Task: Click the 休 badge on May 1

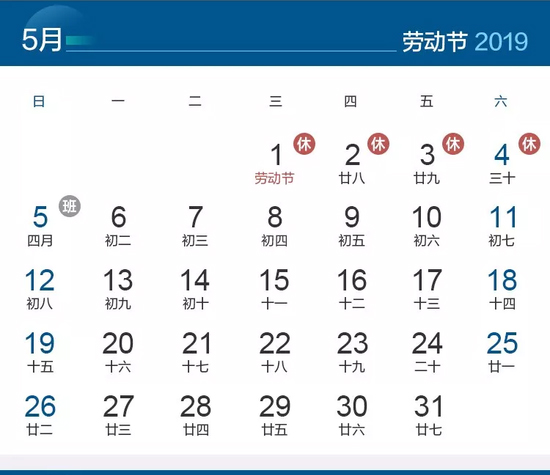Action: (304, 144)
